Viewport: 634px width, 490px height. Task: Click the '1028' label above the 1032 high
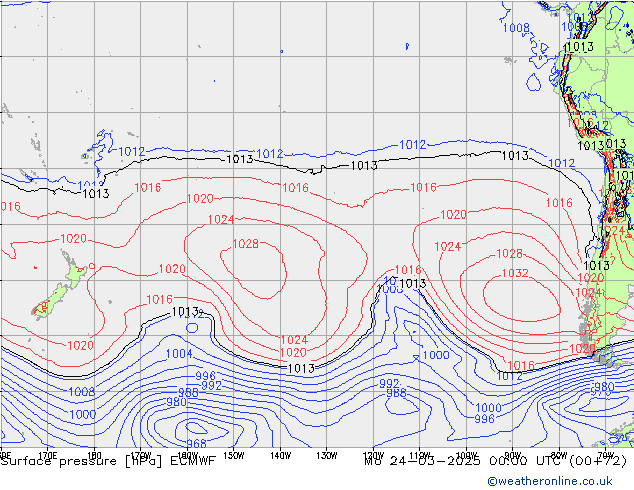point(509,253)
